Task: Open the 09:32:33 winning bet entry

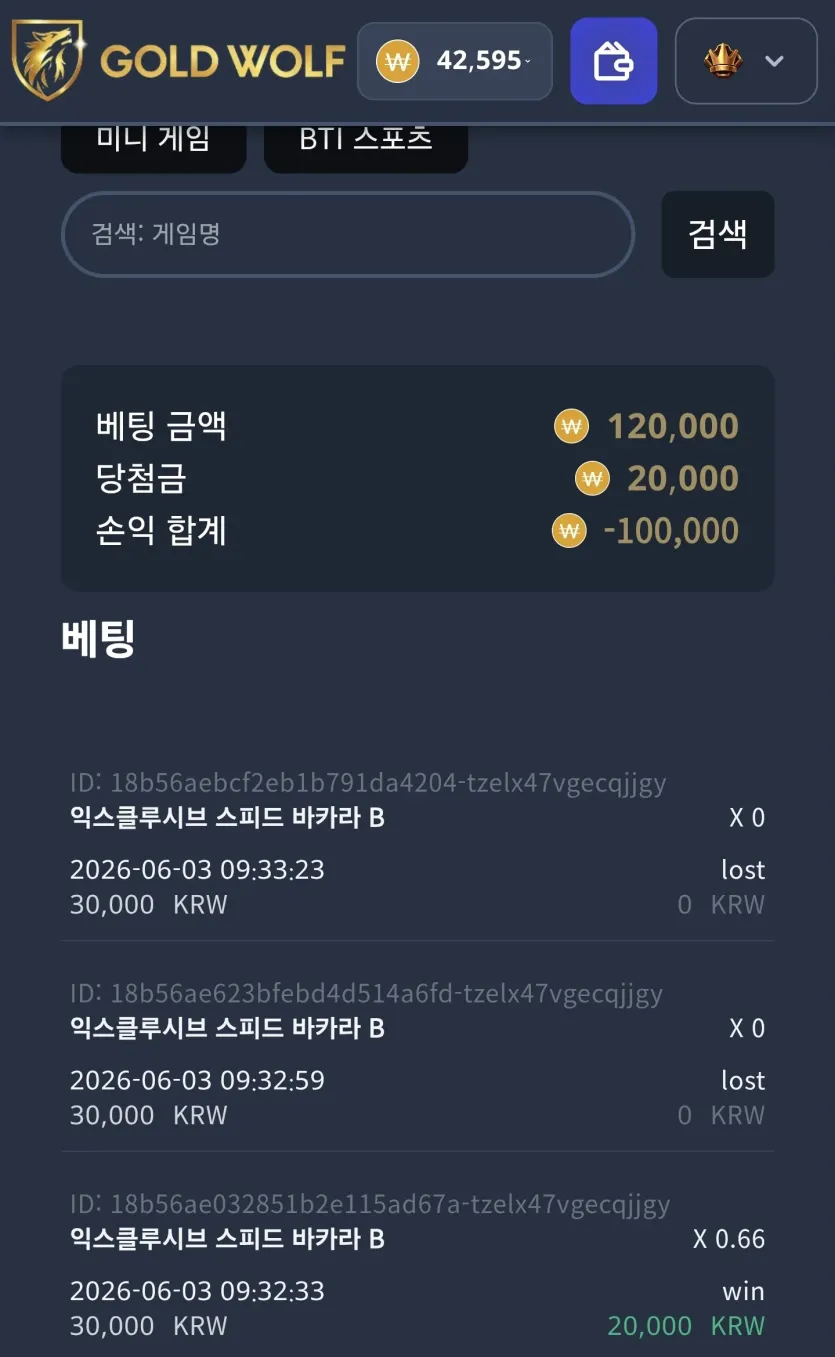Action: click(417, 1266)
